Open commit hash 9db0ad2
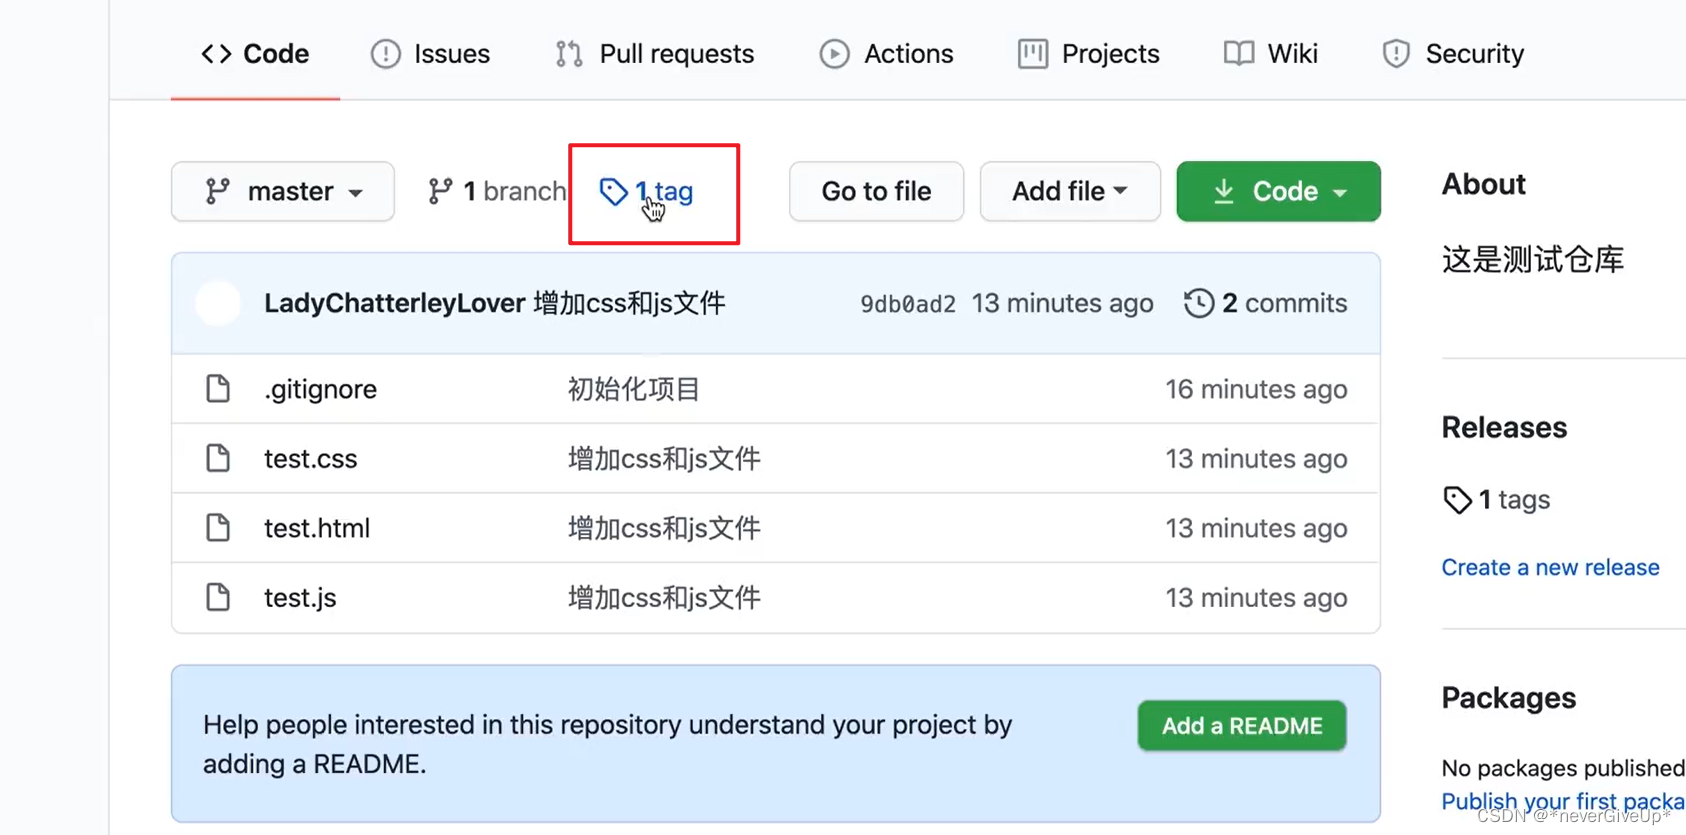 [908, 304]
